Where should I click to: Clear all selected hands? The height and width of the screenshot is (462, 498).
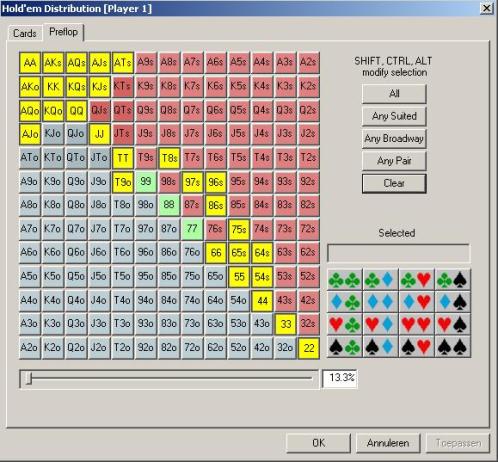pos(394,183)
